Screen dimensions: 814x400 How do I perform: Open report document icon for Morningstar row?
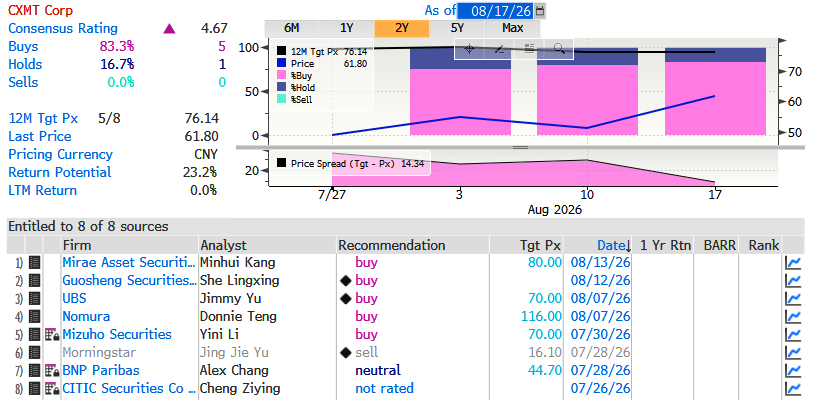(x=34, y=353)
